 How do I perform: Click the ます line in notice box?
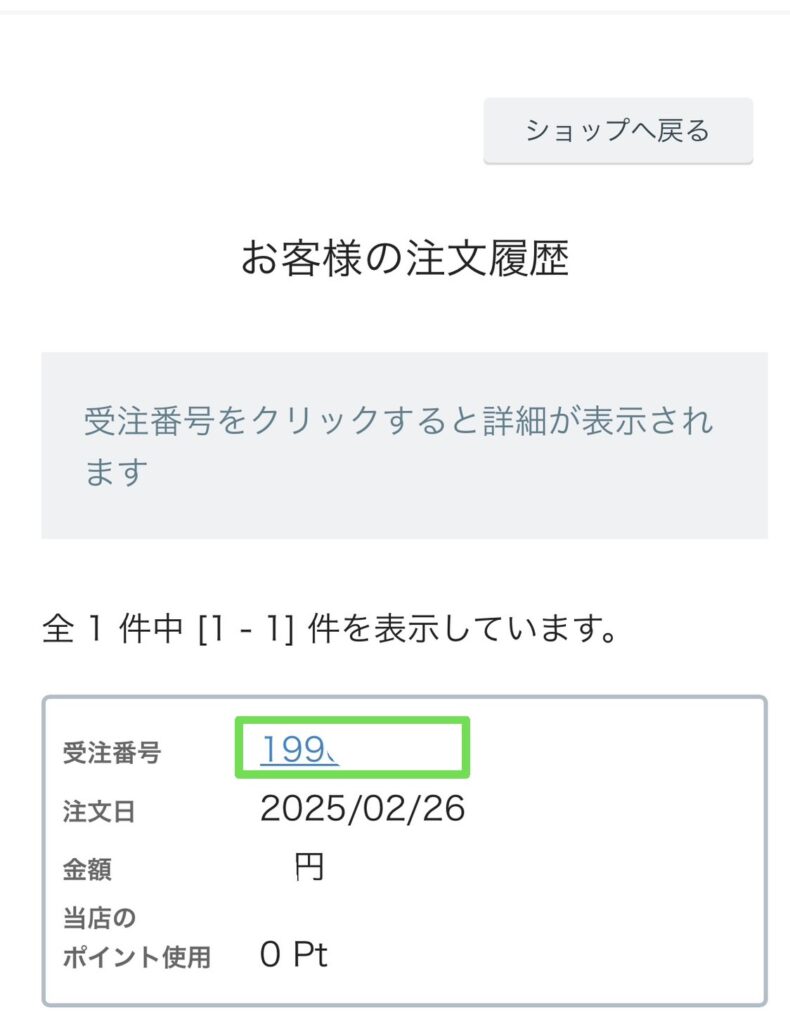(x=116, y=471)
